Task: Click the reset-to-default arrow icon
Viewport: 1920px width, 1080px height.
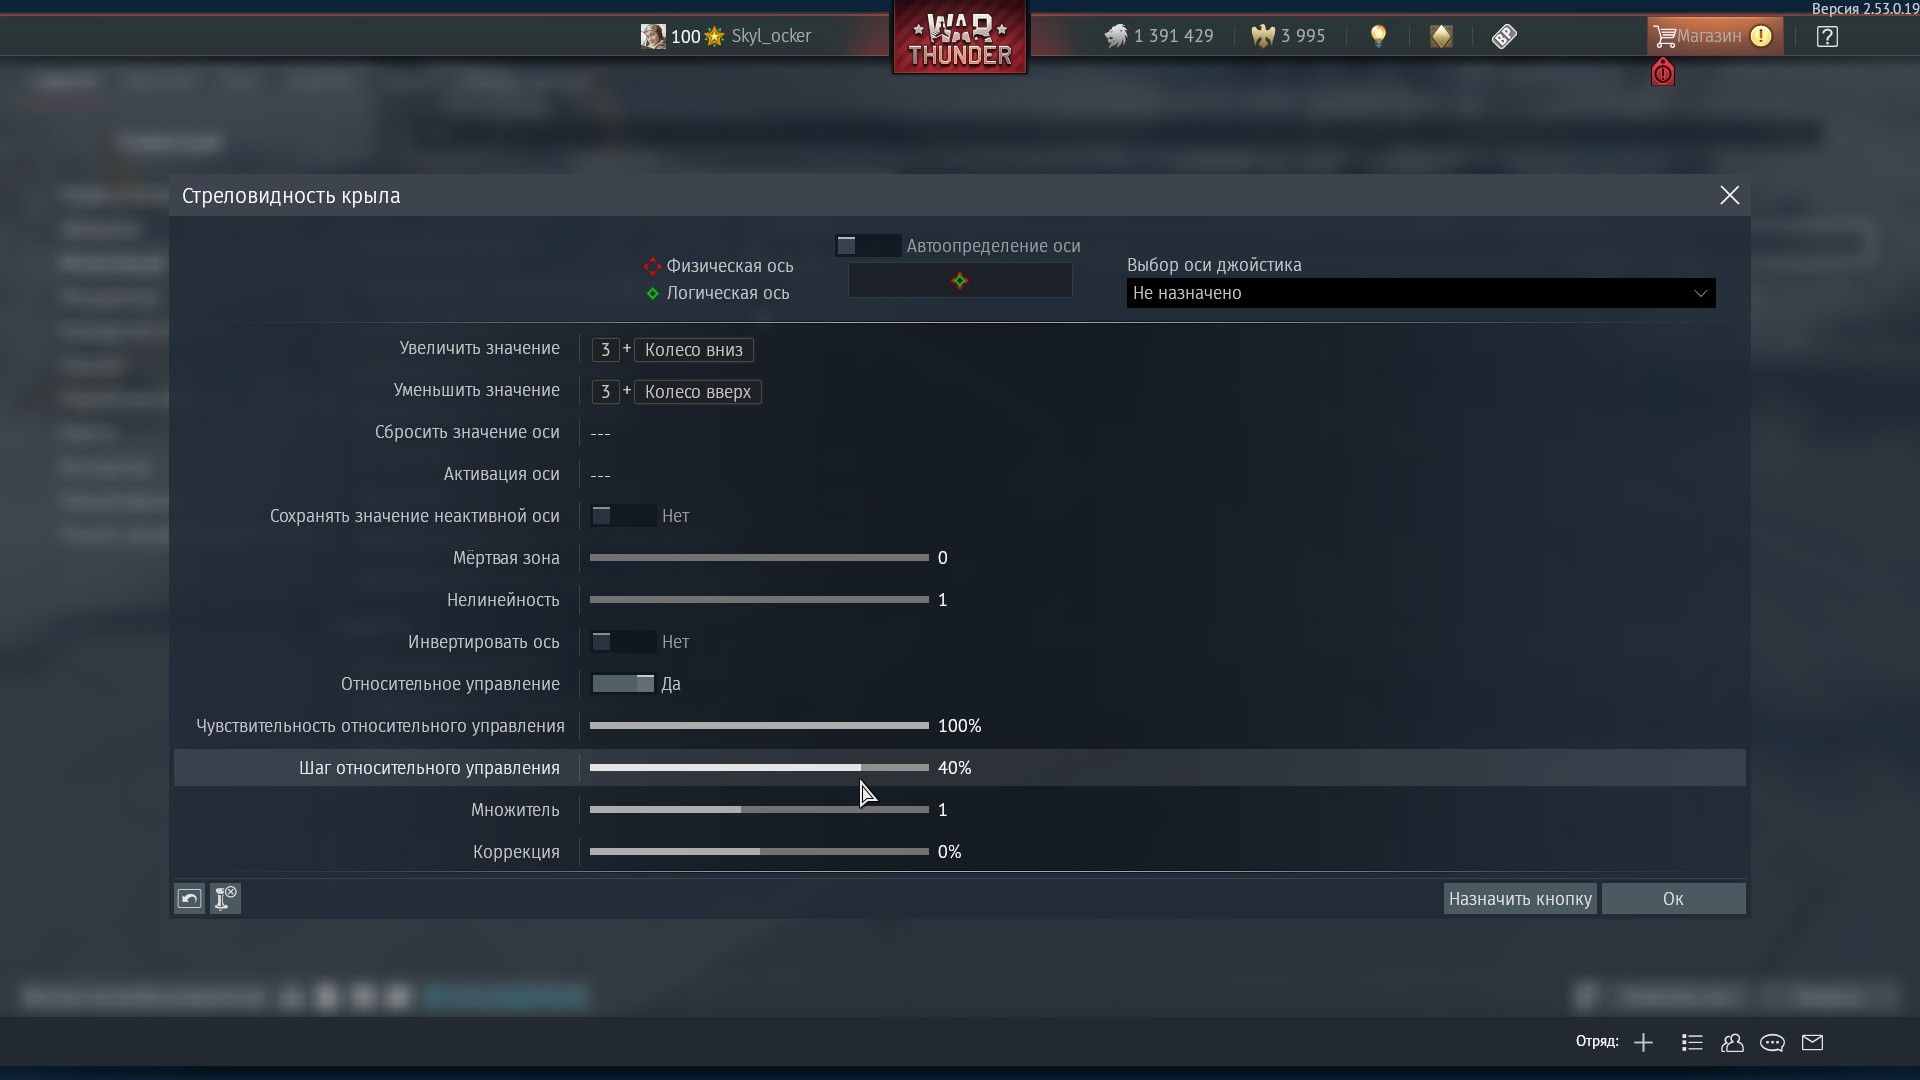Action: (189, 898)
